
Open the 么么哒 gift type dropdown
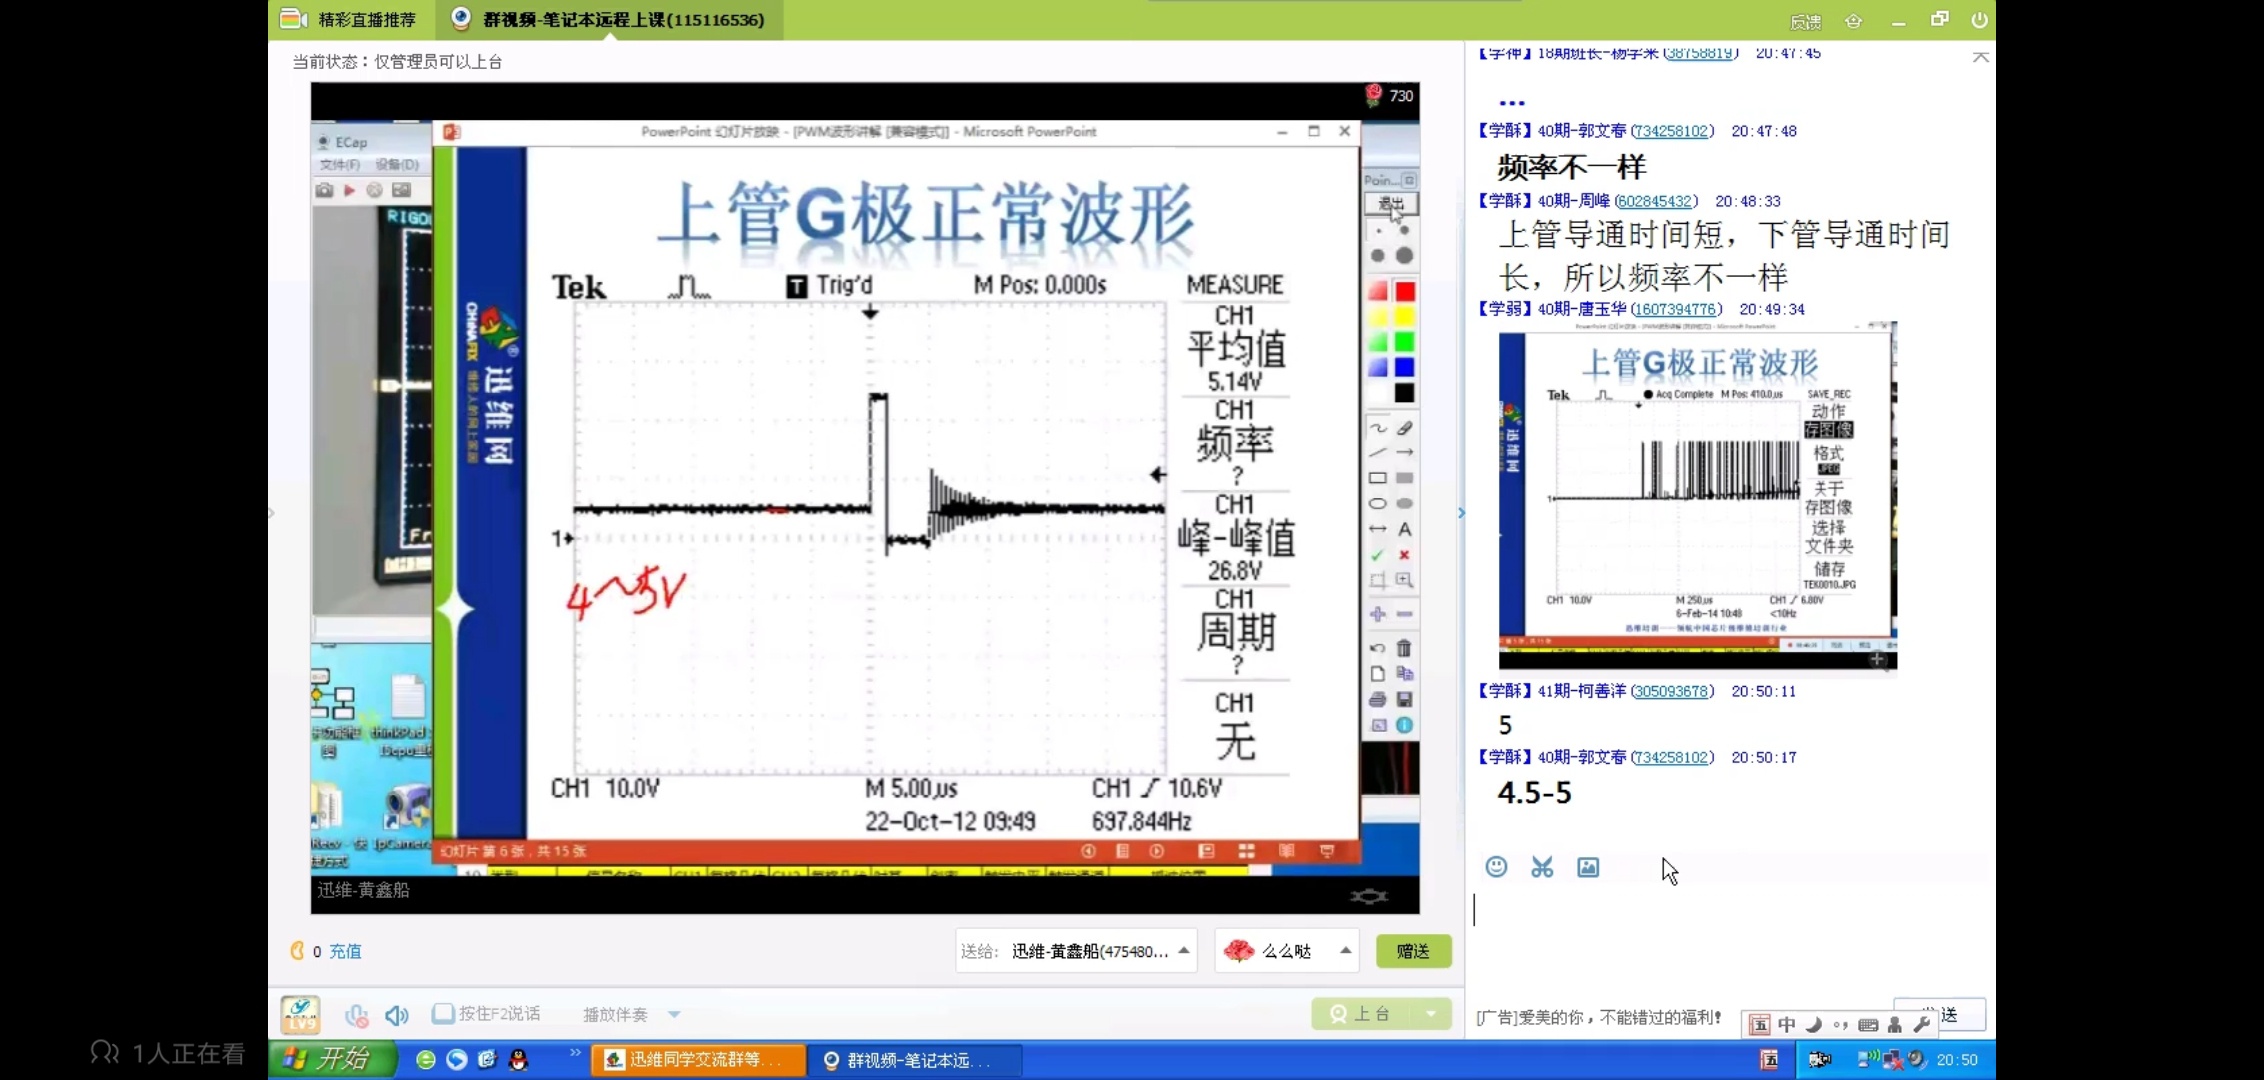(1346, 950)
